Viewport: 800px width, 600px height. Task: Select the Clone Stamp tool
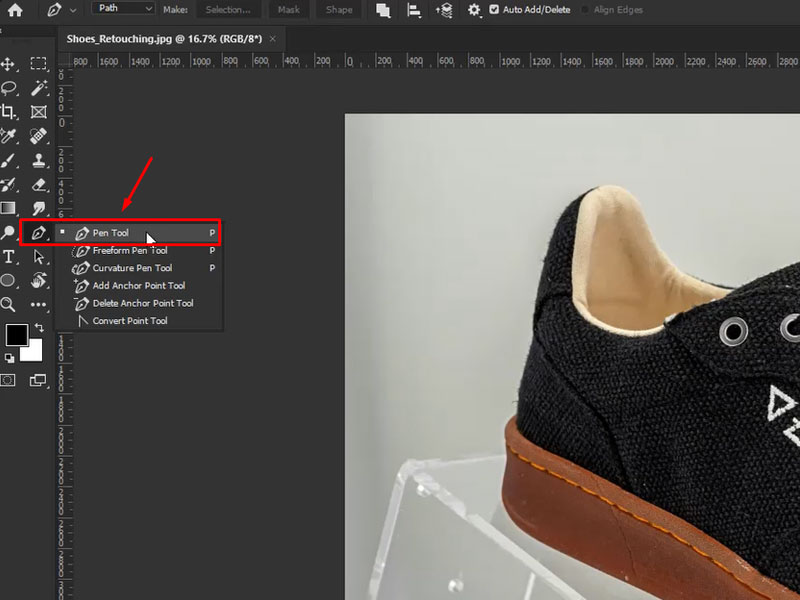37,161
